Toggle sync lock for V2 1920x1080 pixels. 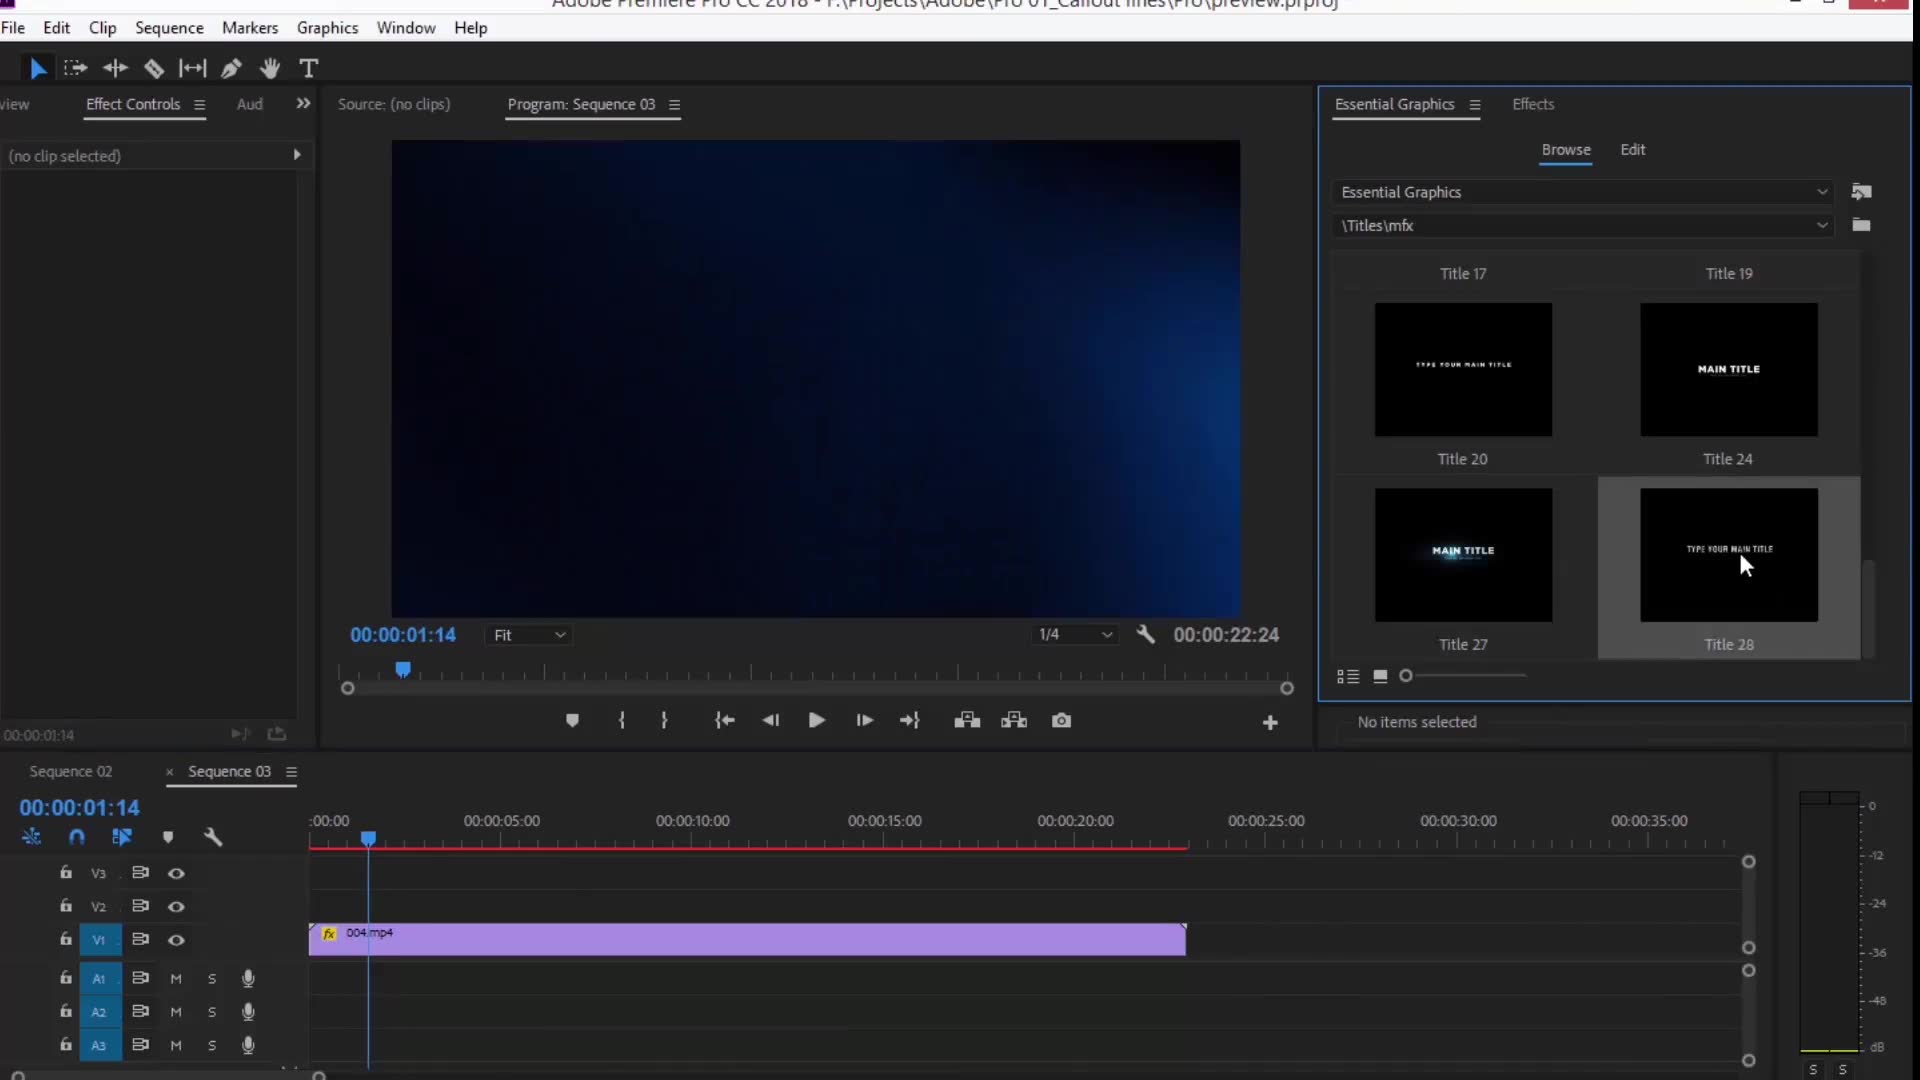pos(140,906)
